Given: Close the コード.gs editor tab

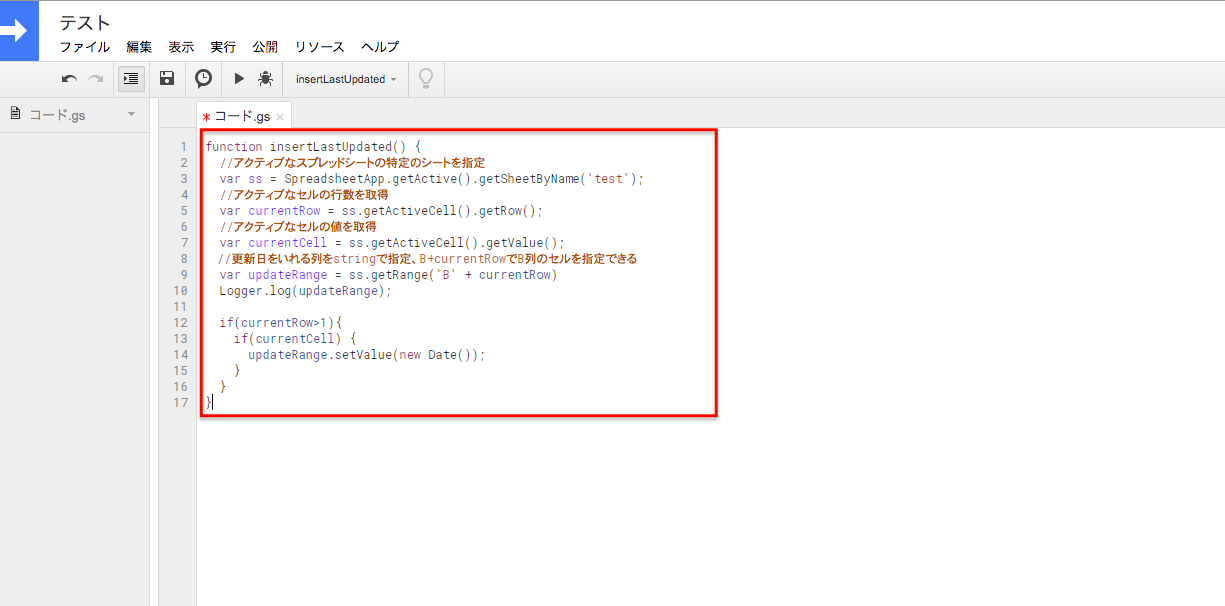Looking at the screenshot, I should tap(281, 117).
